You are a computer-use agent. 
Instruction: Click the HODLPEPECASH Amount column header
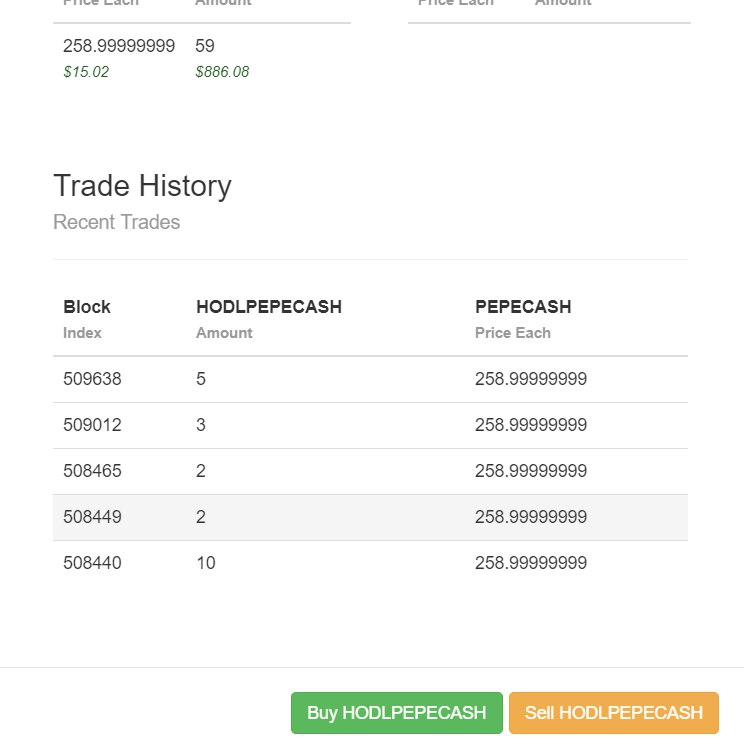pos(269,319)
